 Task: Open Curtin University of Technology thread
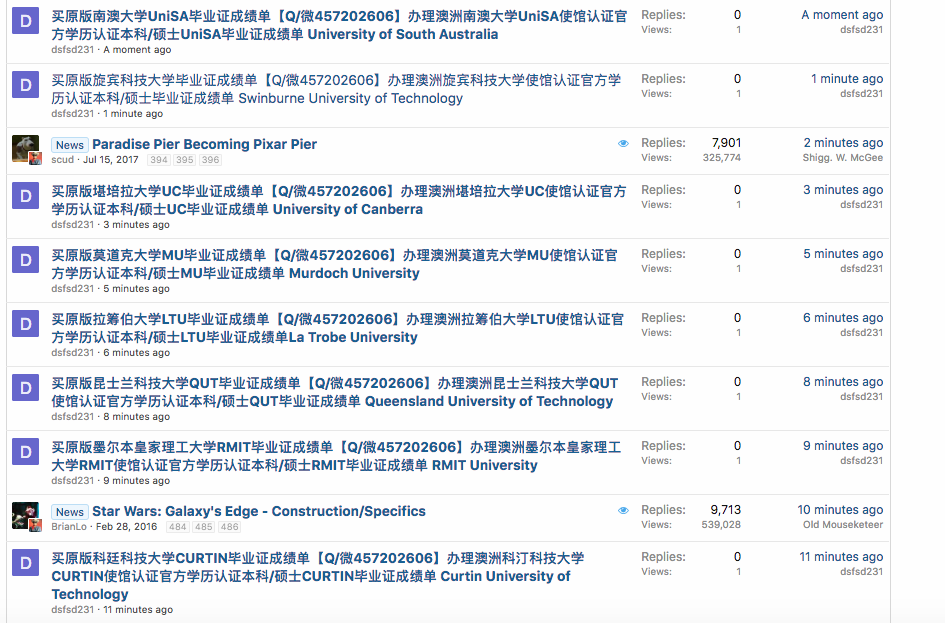318,576
